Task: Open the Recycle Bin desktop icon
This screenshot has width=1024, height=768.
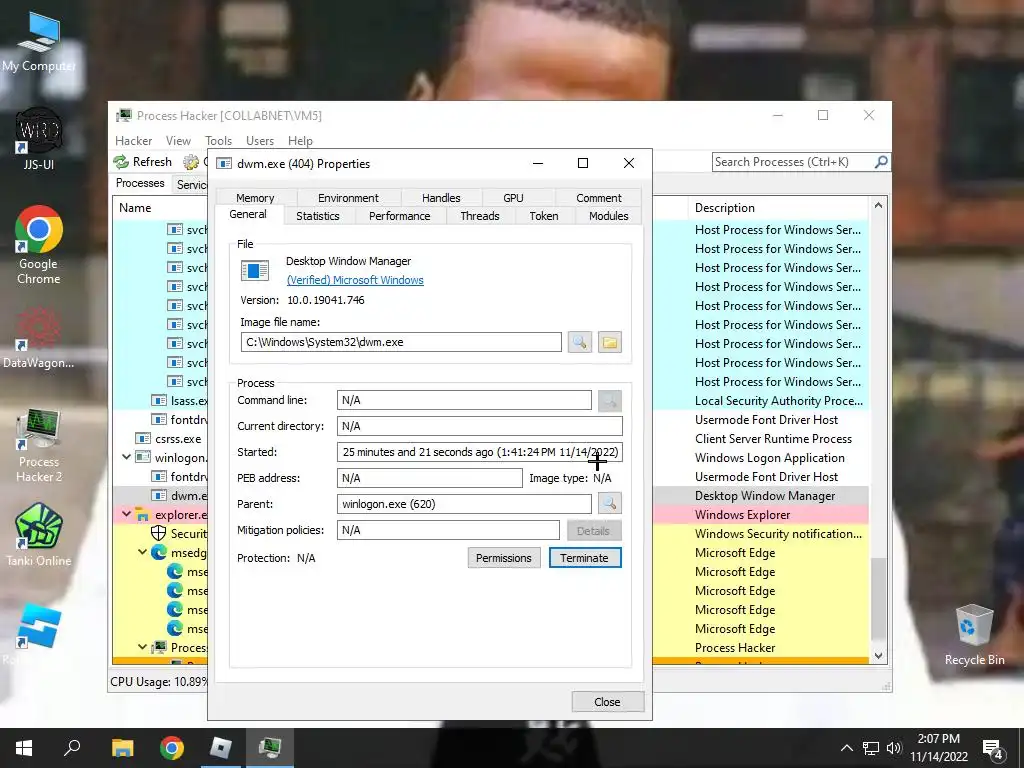Action: tap(974, 635)
